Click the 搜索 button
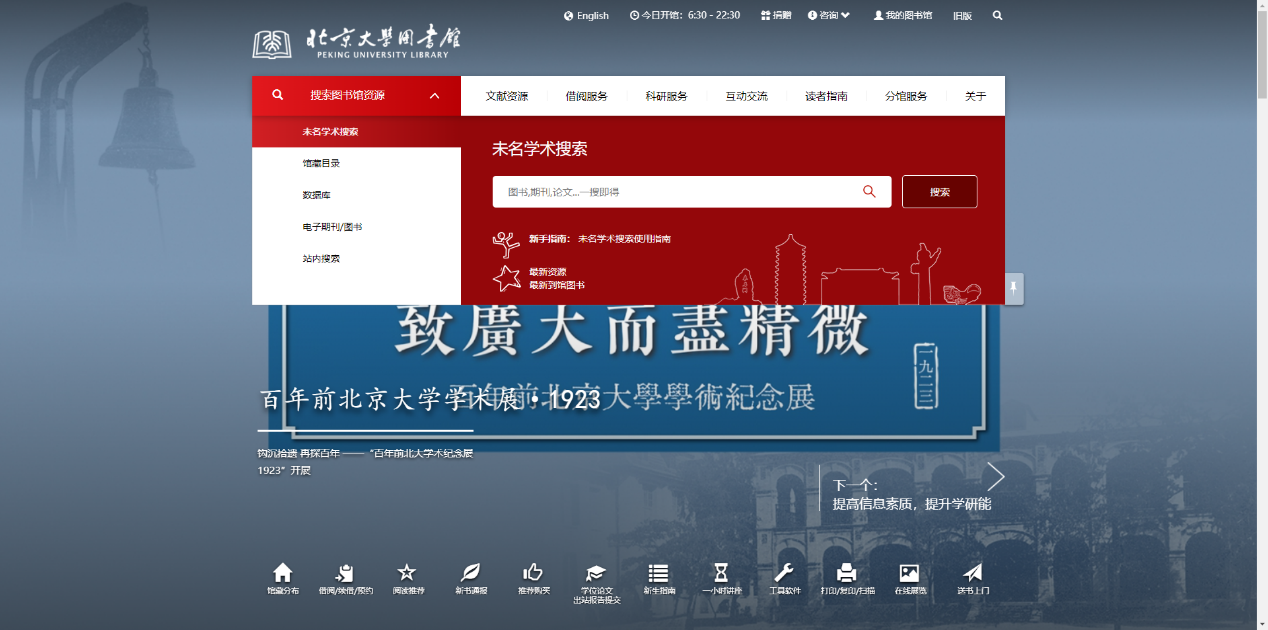1268x630 pixels. (x=939, y=192)
